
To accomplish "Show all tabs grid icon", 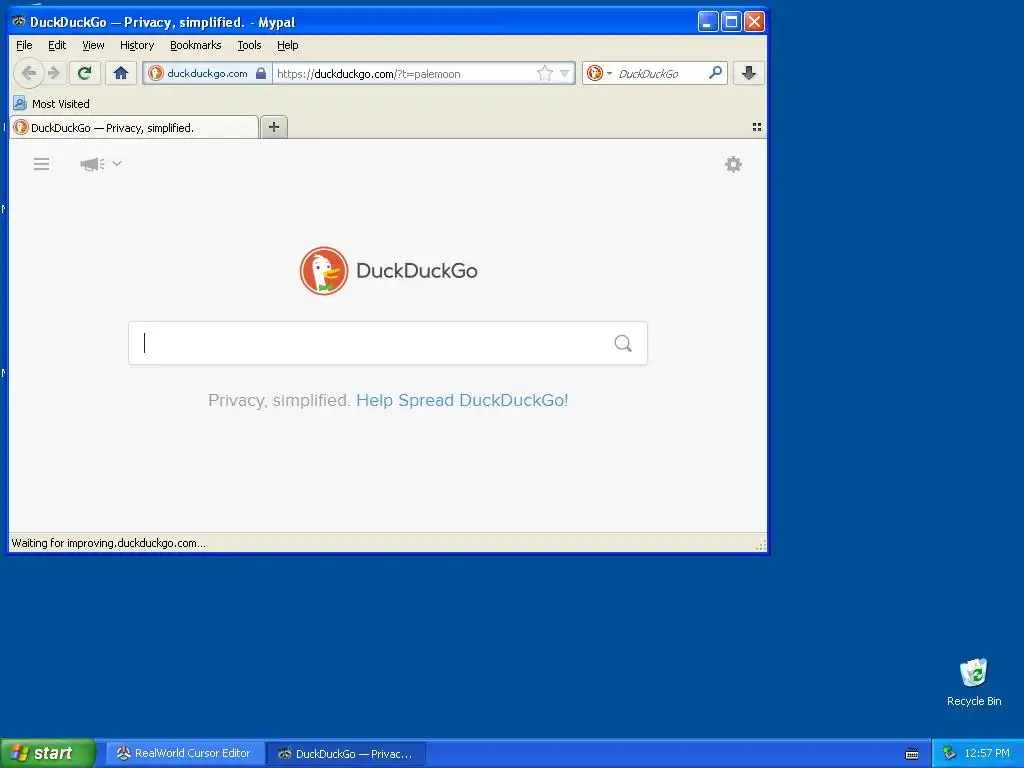I will pos(757,127).
